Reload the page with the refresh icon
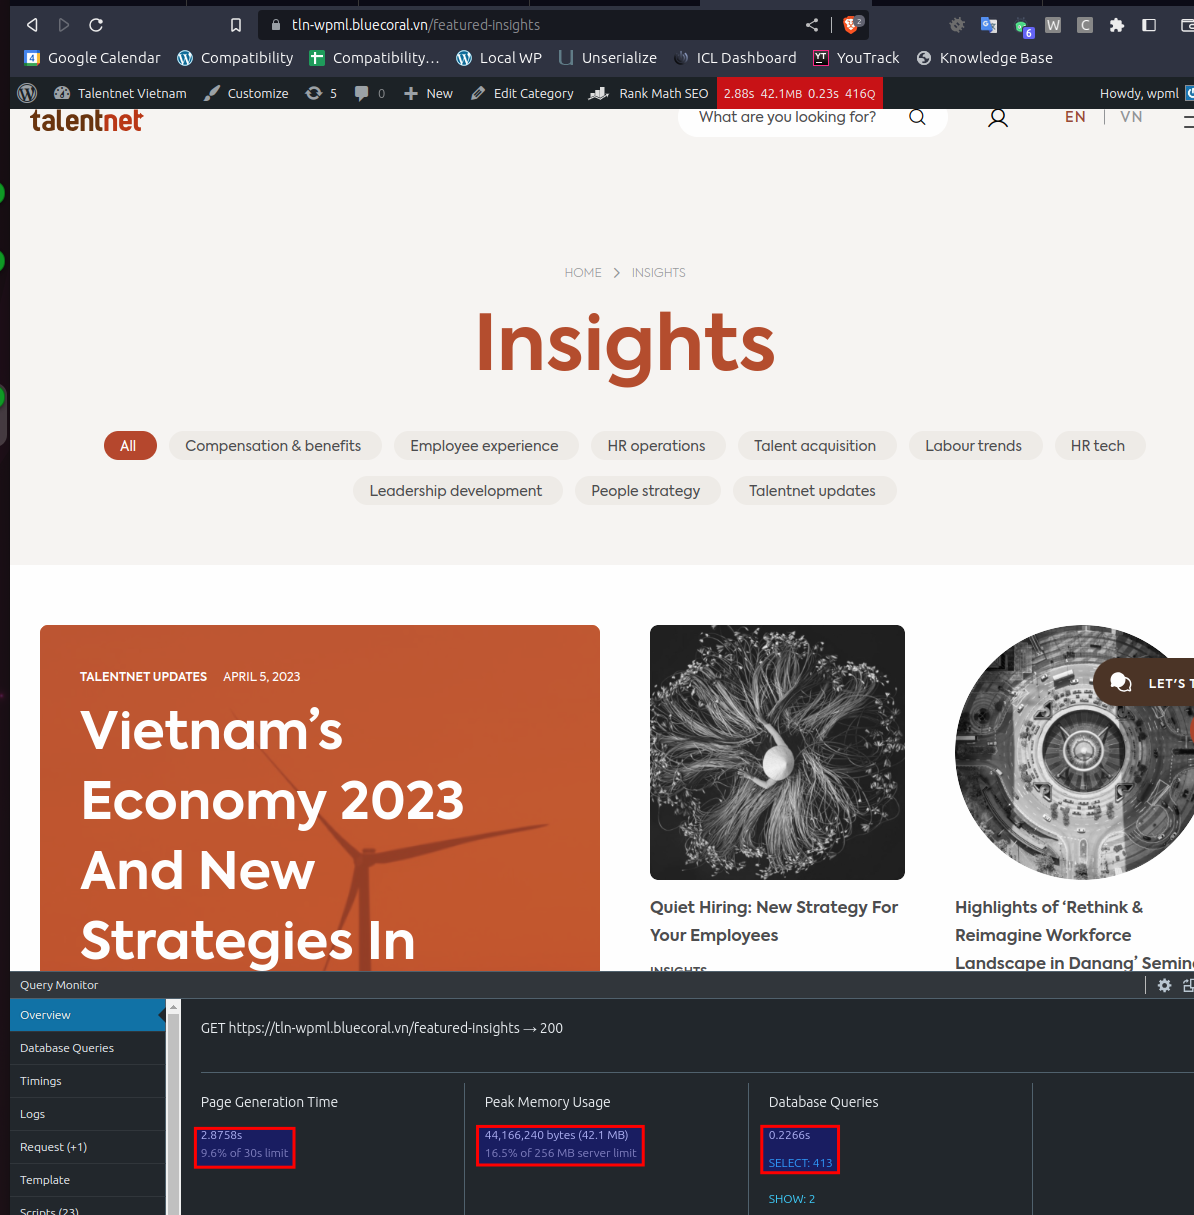 pyautogui.click(x=96, y=25)
